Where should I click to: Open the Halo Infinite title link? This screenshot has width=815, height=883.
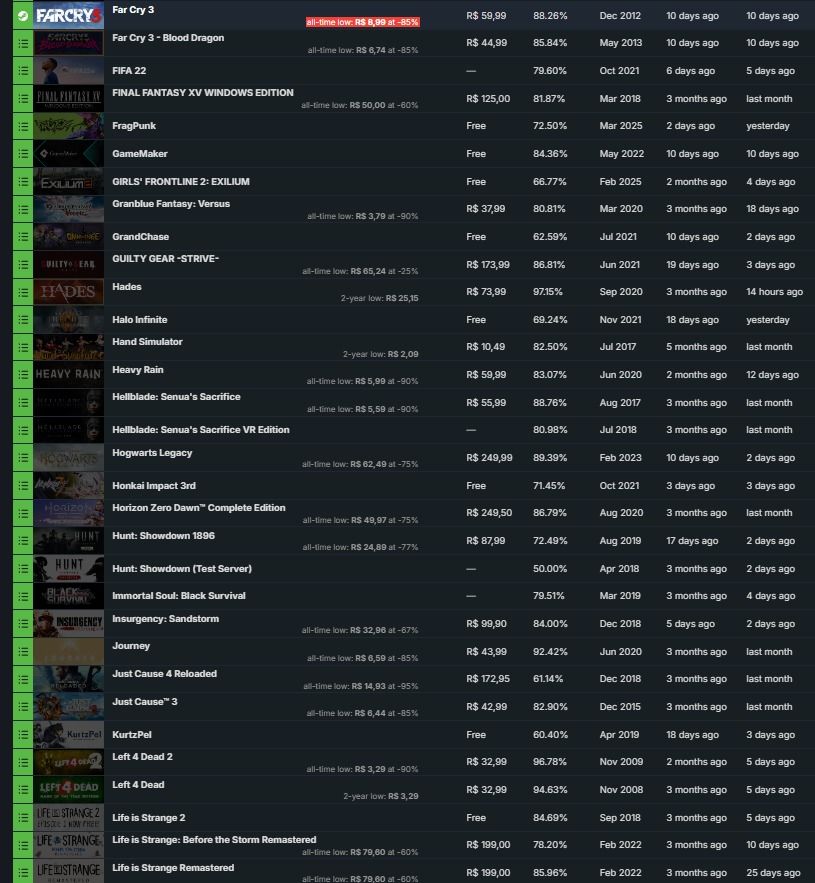click(140, 319)
